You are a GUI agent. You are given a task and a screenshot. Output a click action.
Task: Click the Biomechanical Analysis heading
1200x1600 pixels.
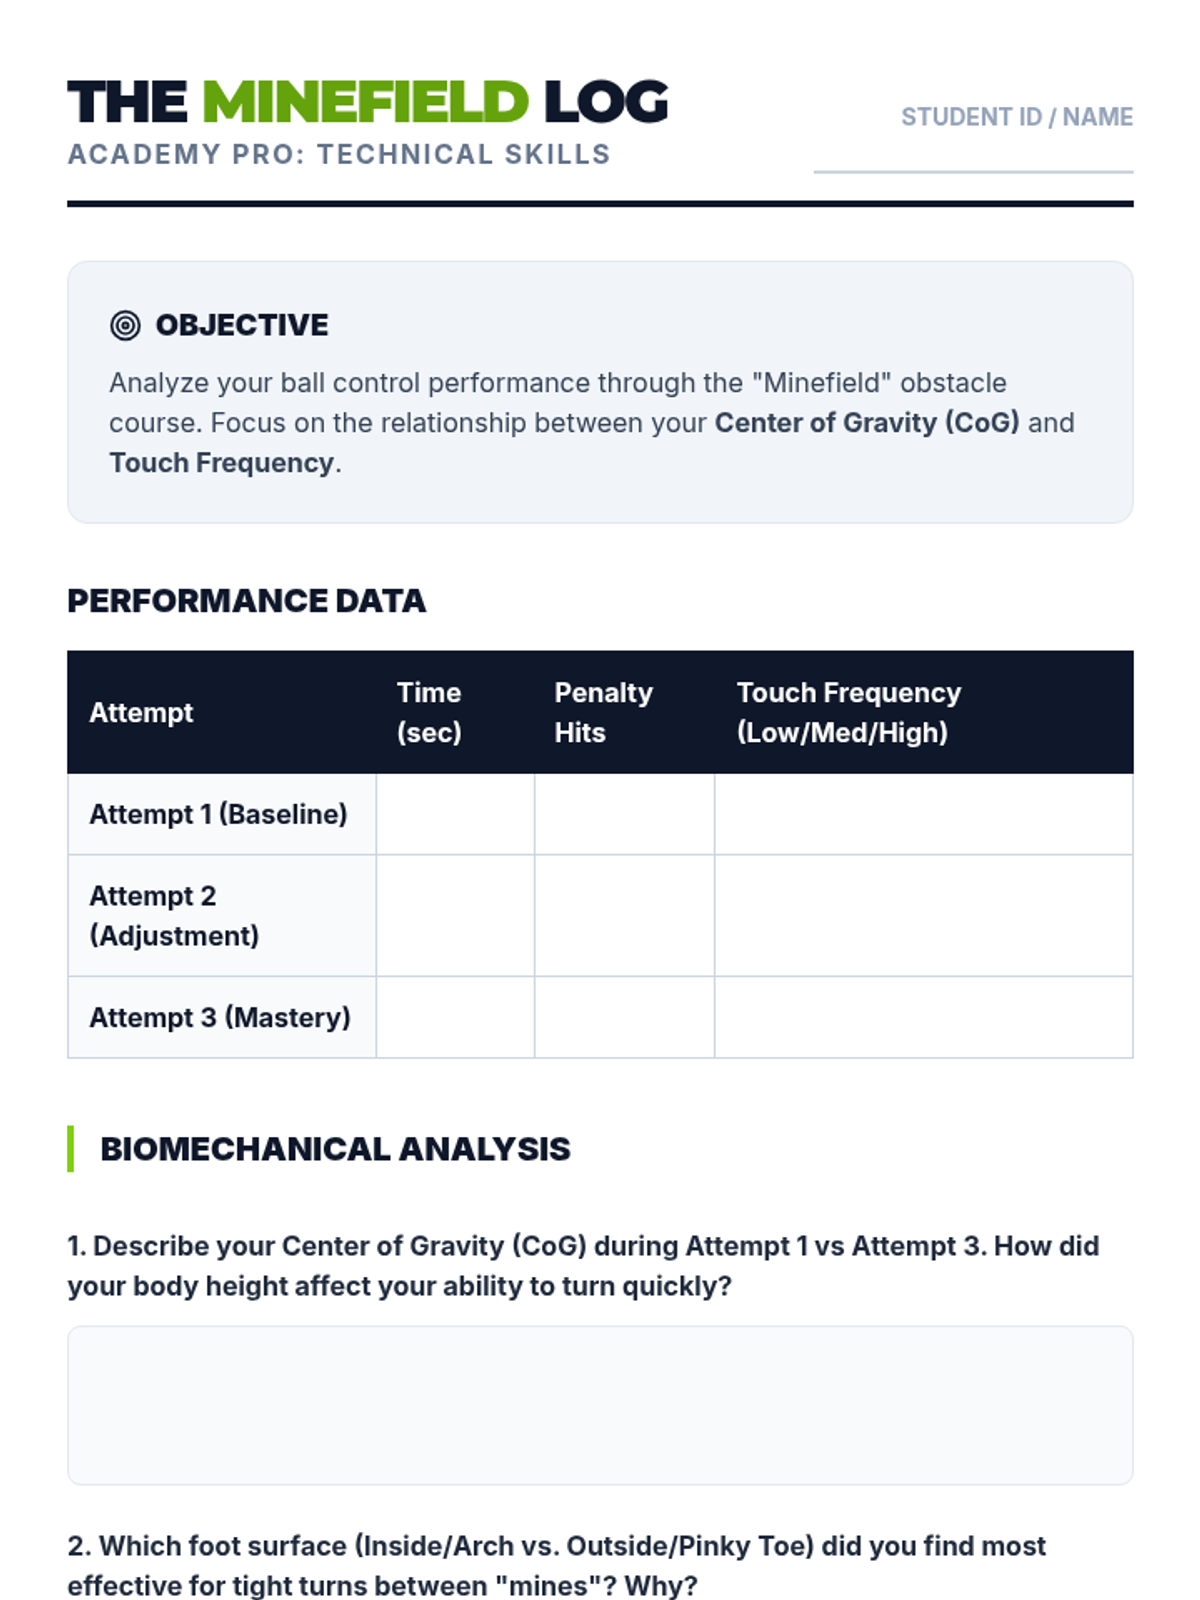click(x=335, y=1149)
